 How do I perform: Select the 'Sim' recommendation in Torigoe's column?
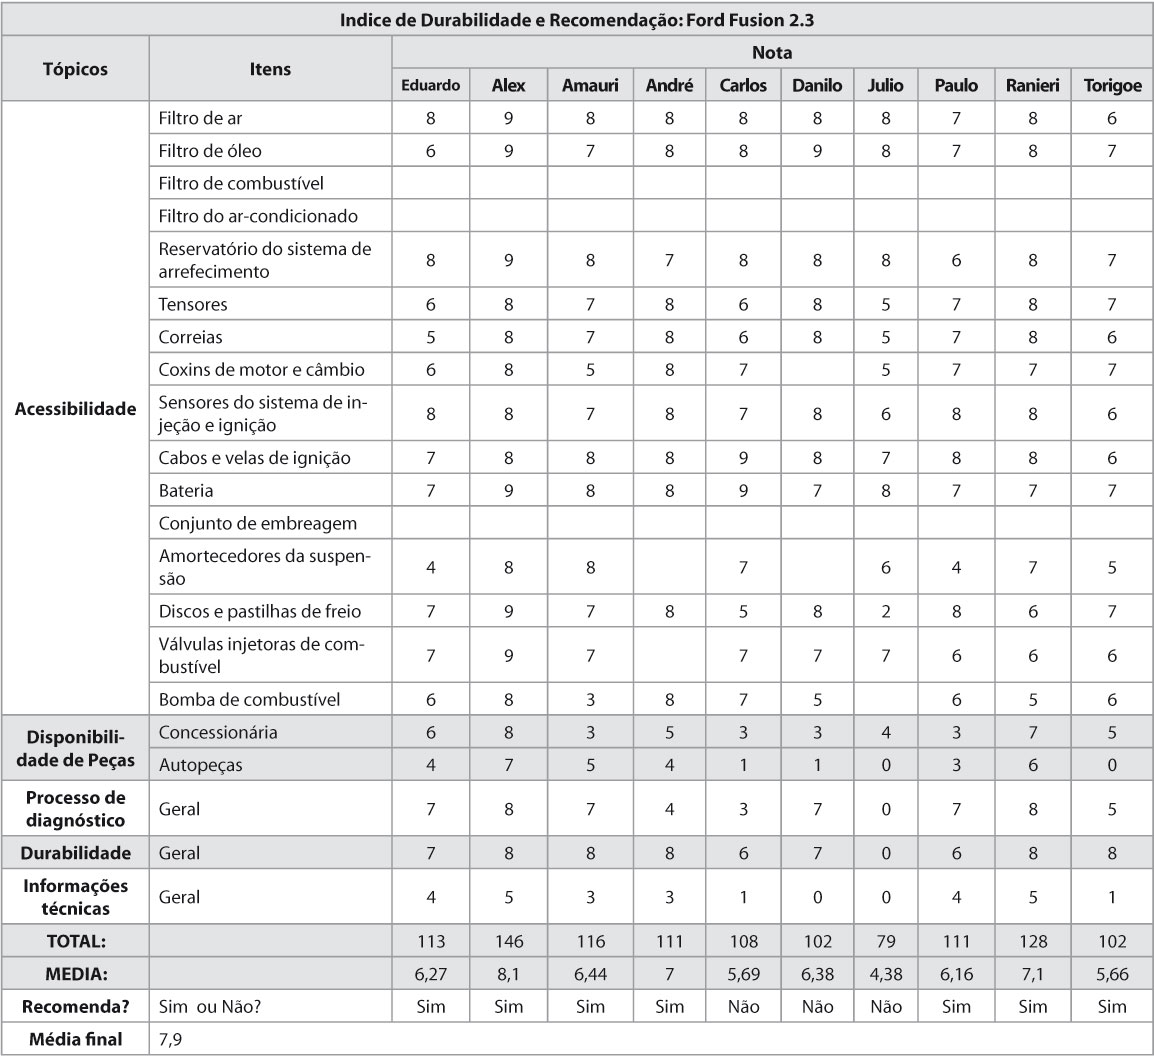coord(1112,1007)
